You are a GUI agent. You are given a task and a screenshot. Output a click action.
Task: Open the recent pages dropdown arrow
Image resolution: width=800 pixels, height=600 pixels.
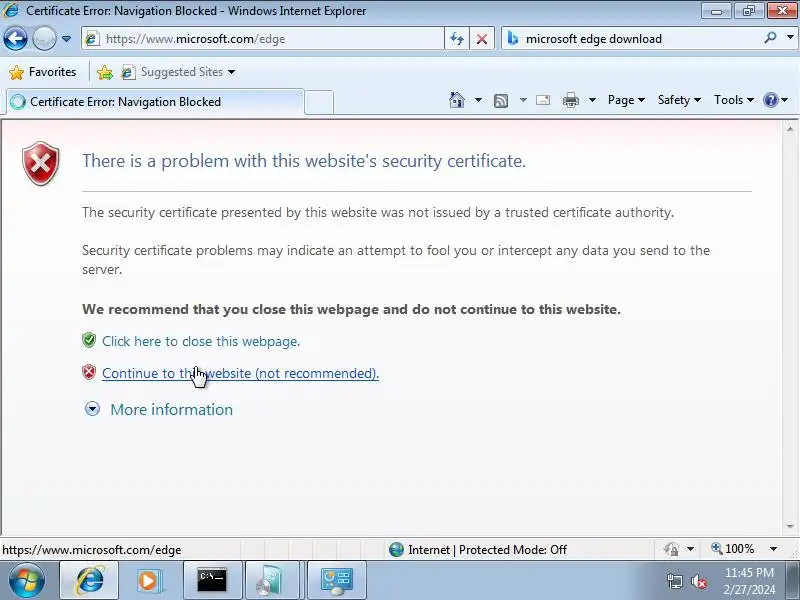point(66,39)
